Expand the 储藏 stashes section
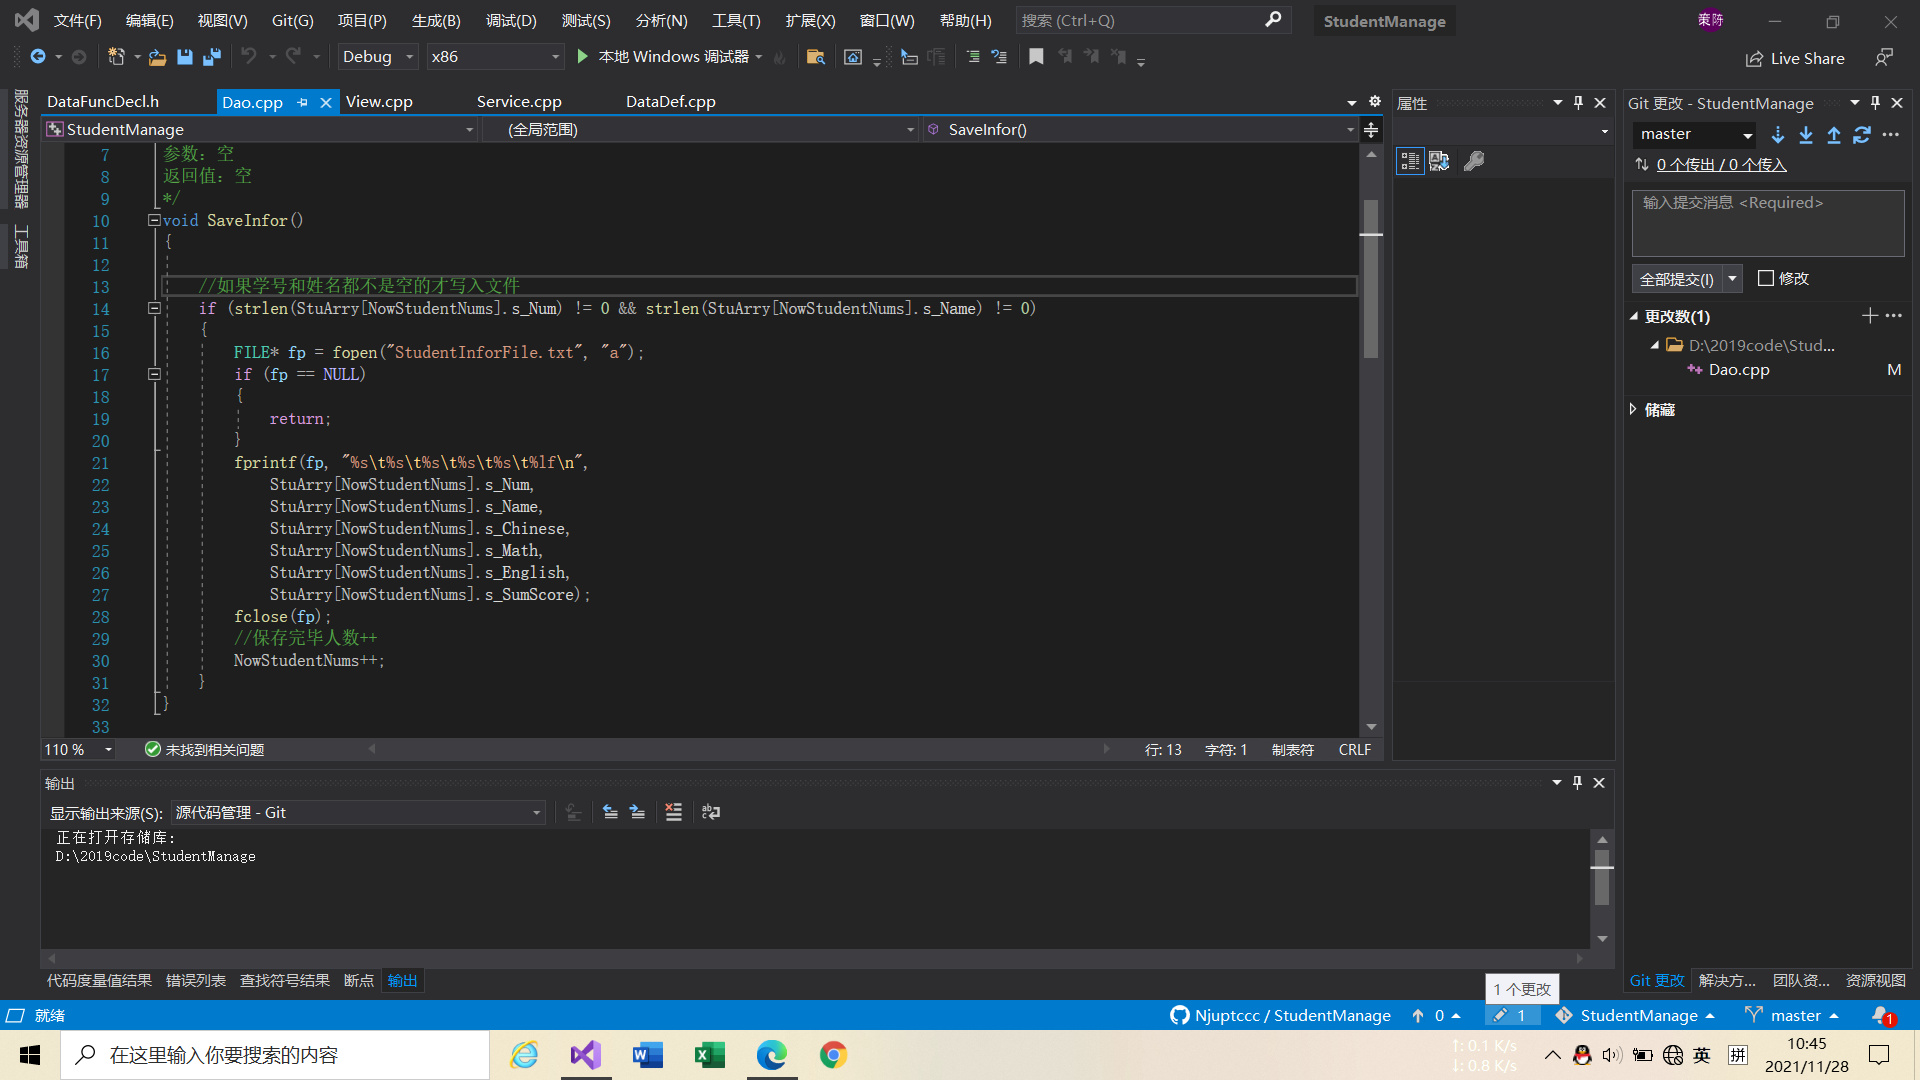The height and width of the screenshot is (1080, 1920). pyautogui.click(x=1634, y=409)
